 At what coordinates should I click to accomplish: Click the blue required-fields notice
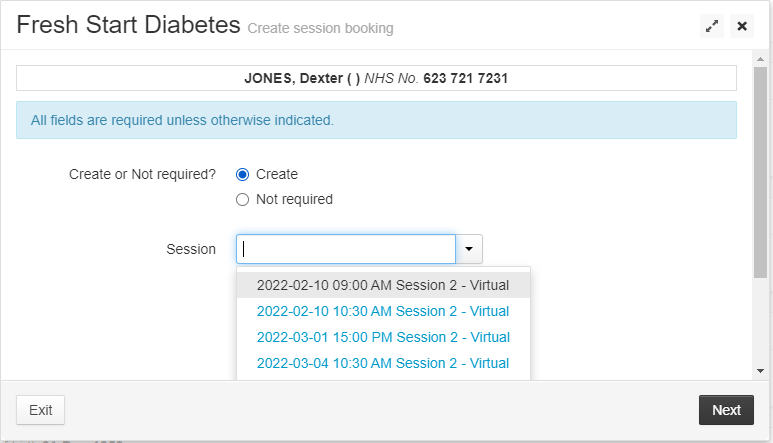point(376,120)
